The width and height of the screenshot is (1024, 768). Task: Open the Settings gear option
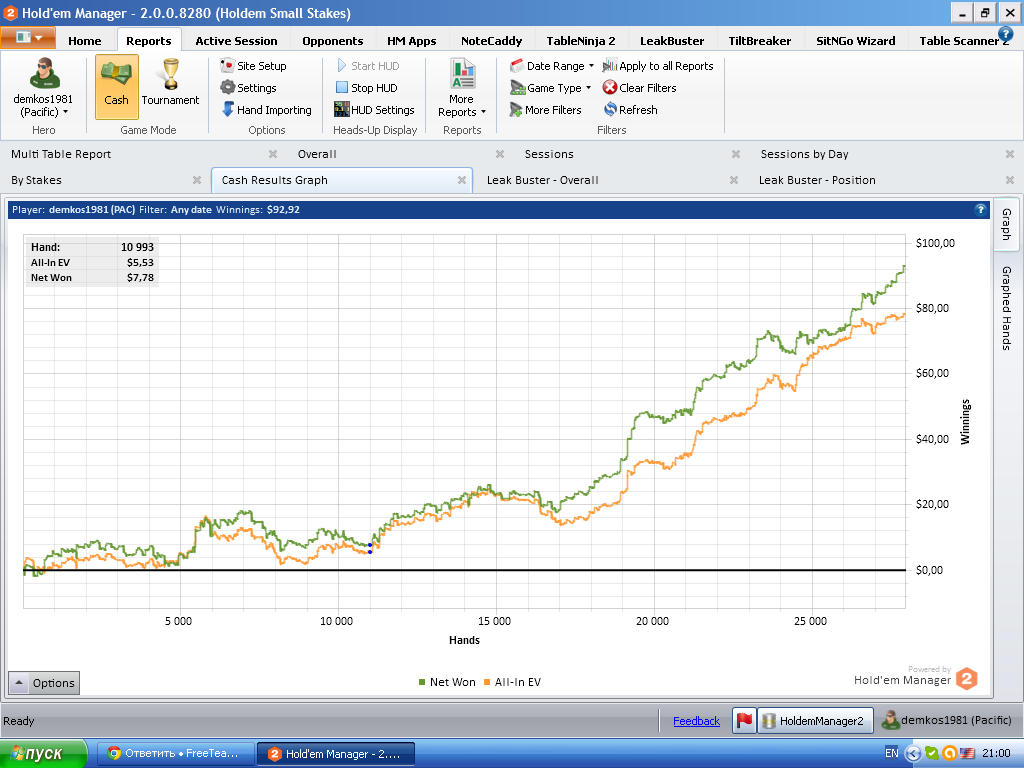pos(248,88)
